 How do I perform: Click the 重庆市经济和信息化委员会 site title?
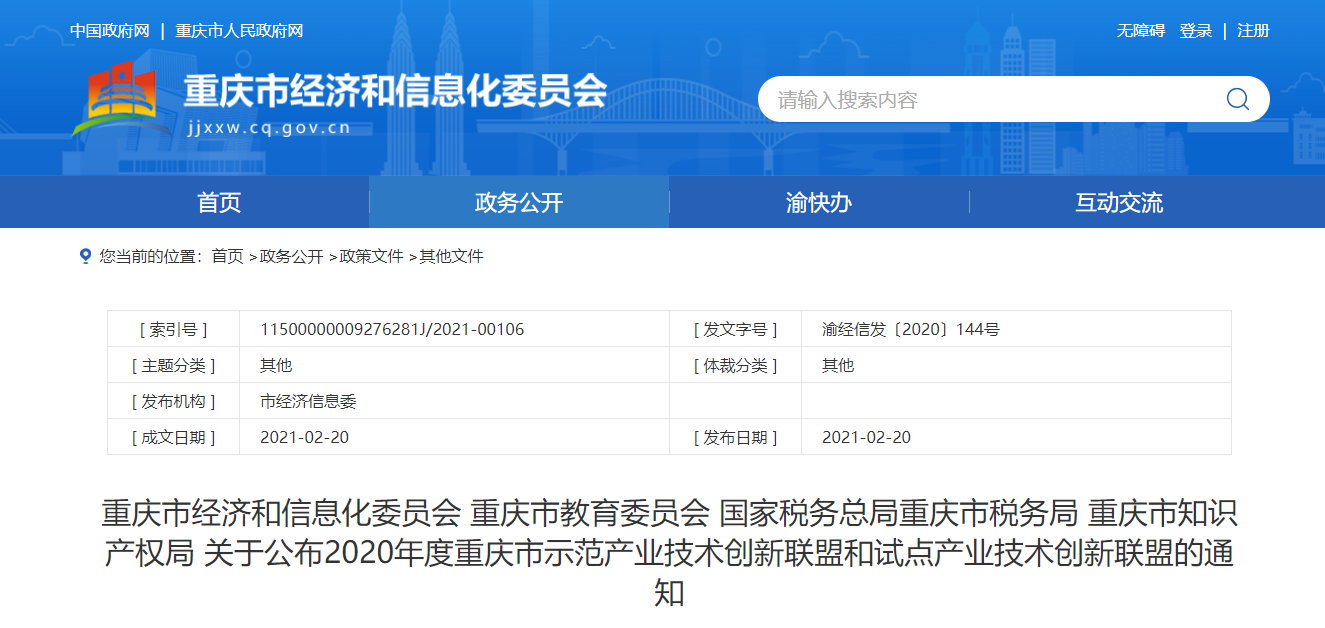click(x=395, y=91)
